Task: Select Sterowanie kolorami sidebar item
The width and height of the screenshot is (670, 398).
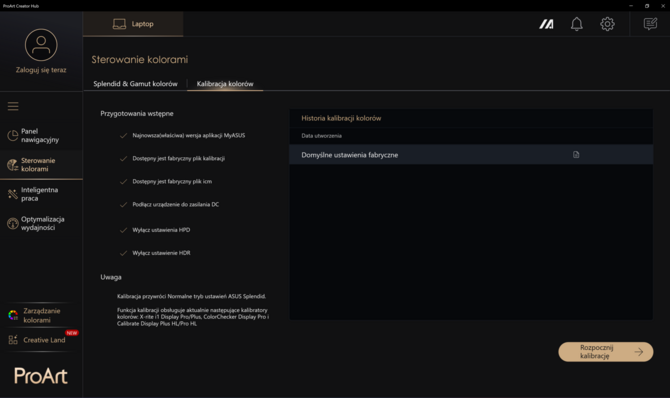Action: (41, 165)
